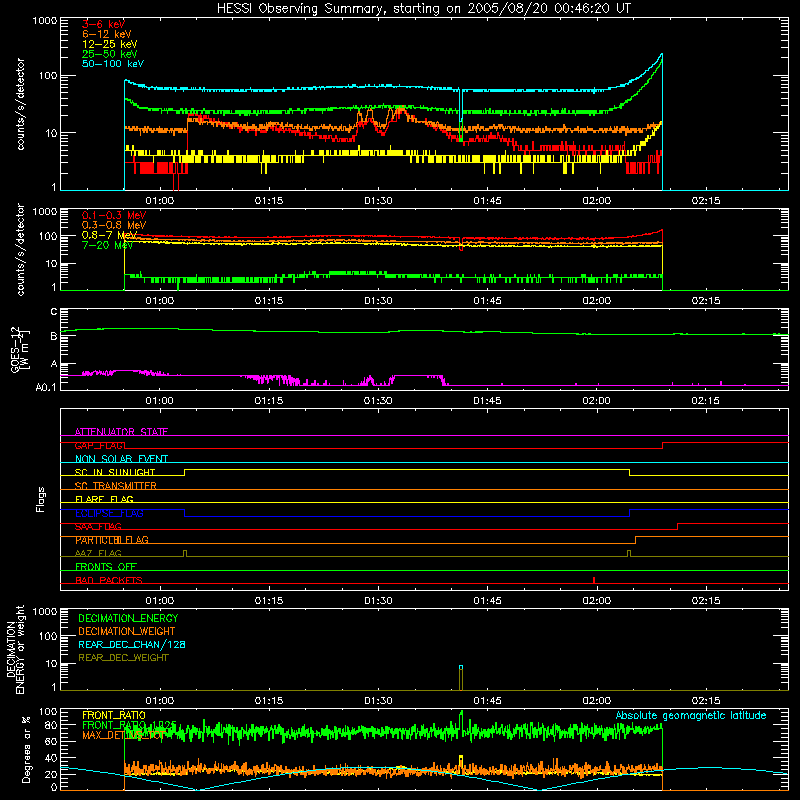Click the HESSI Observing Summary title text
Screen dimensions: 800x800
point(424,9)
